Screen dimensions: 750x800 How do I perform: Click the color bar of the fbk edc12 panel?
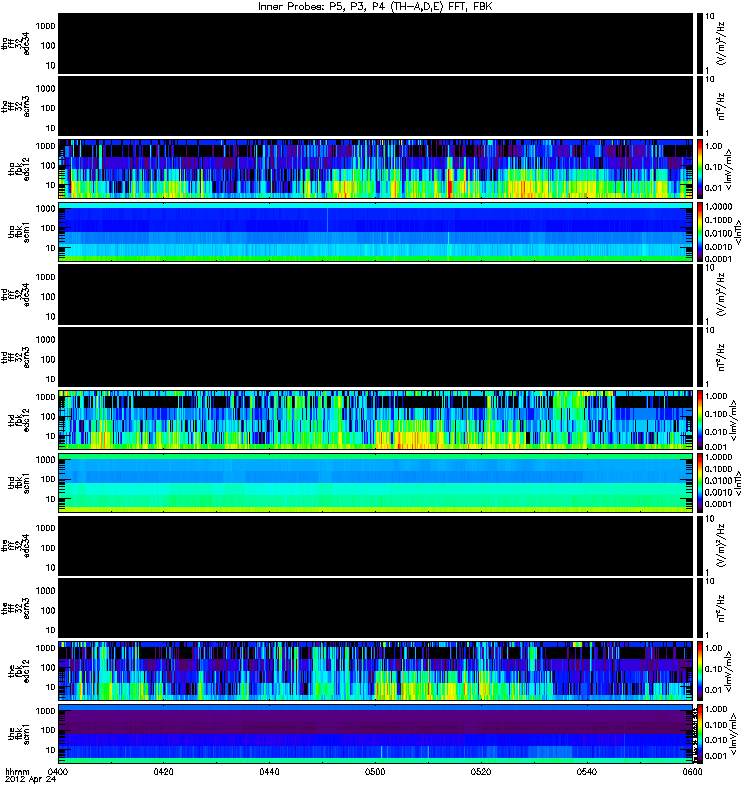point(699,671)
